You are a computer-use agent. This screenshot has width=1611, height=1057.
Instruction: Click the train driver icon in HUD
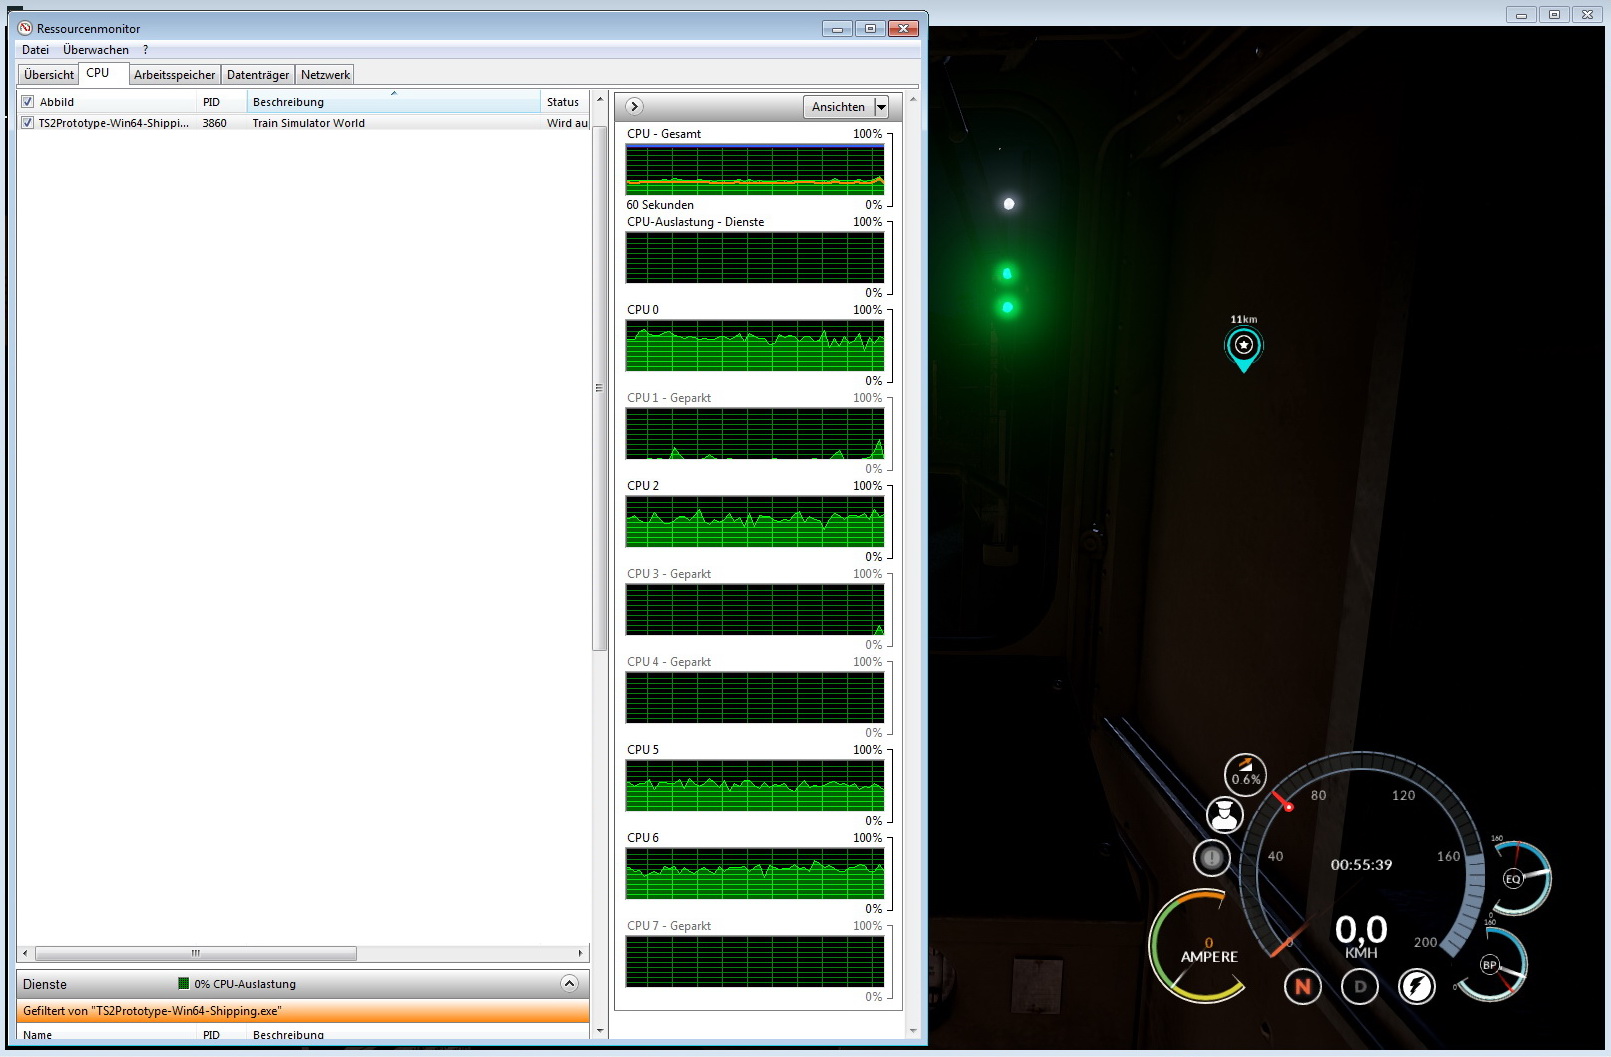pyautogui.click(x=1225, y=815)
